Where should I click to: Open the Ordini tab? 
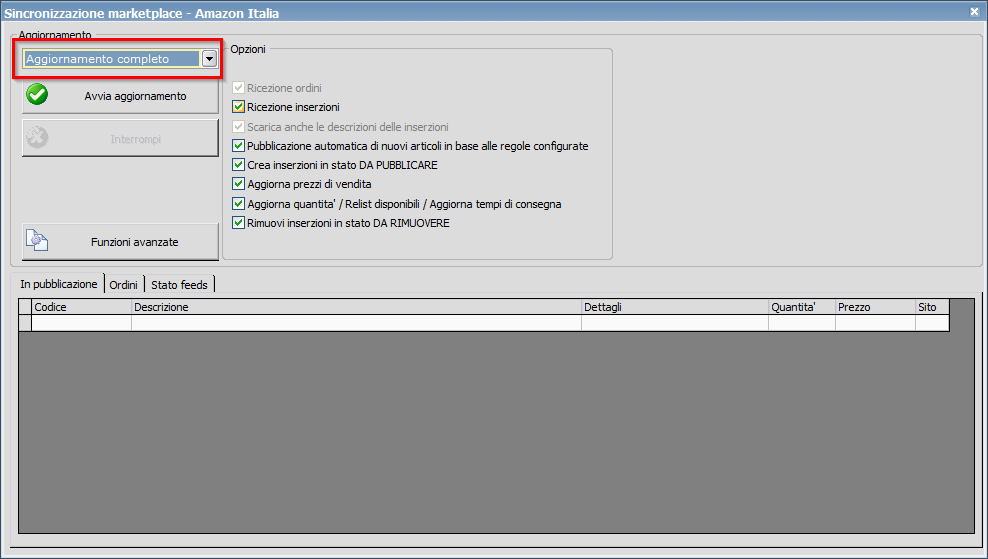point(124,285)
